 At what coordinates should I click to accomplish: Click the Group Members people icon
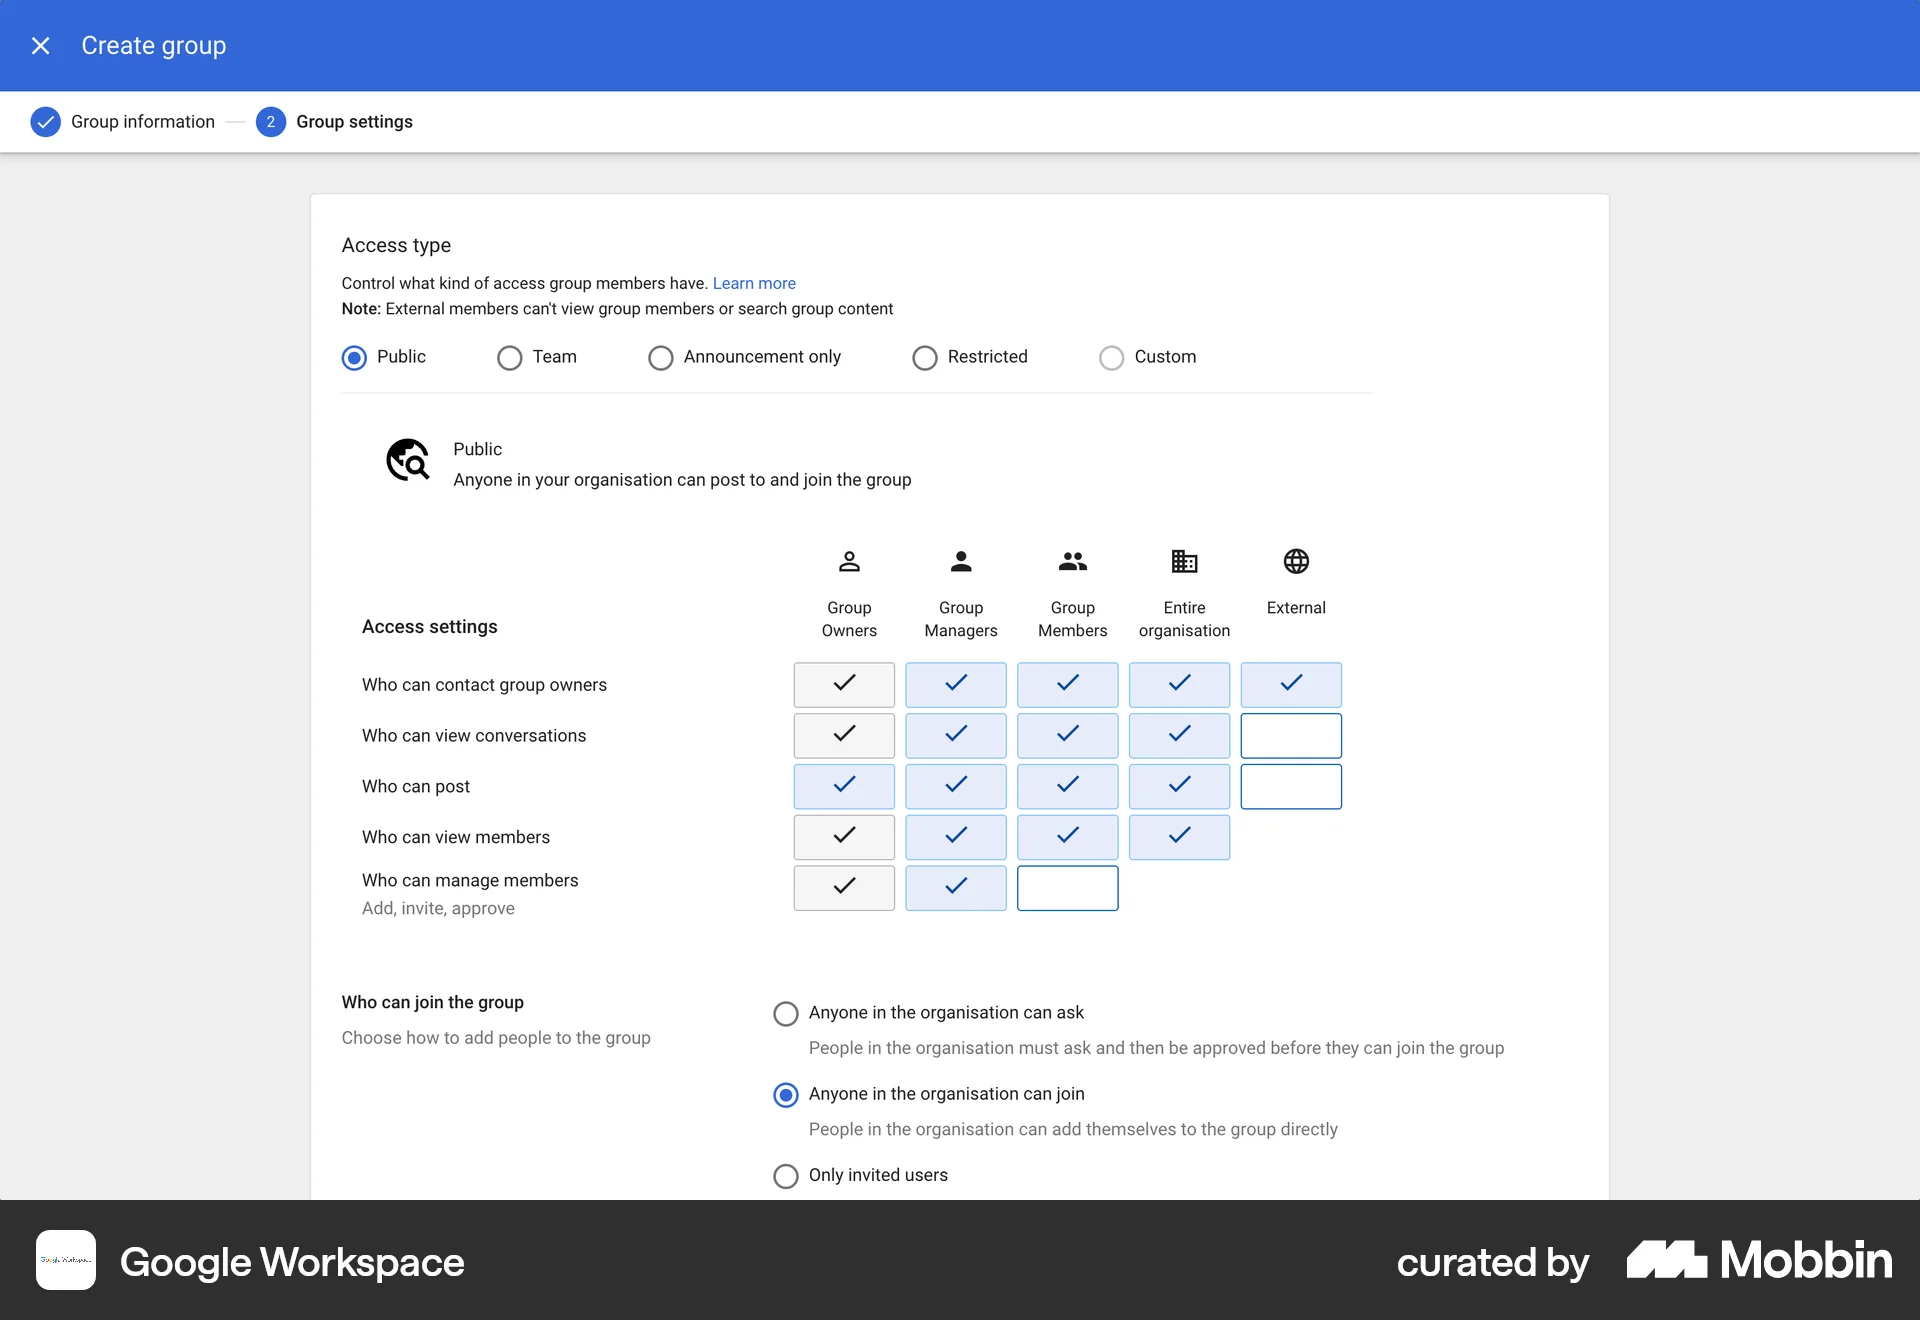(x=1071, y=561)
